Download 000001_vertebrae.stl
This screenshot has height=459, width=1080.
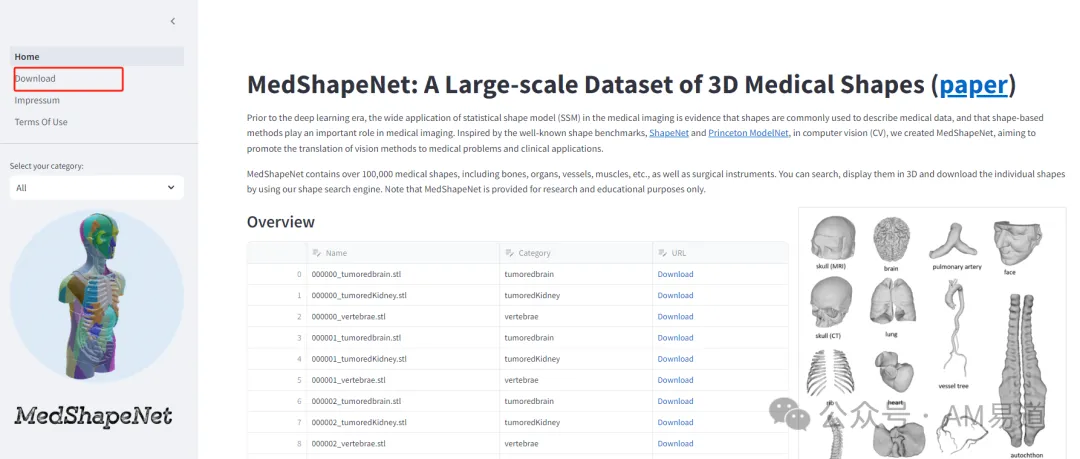pos(675,380)
